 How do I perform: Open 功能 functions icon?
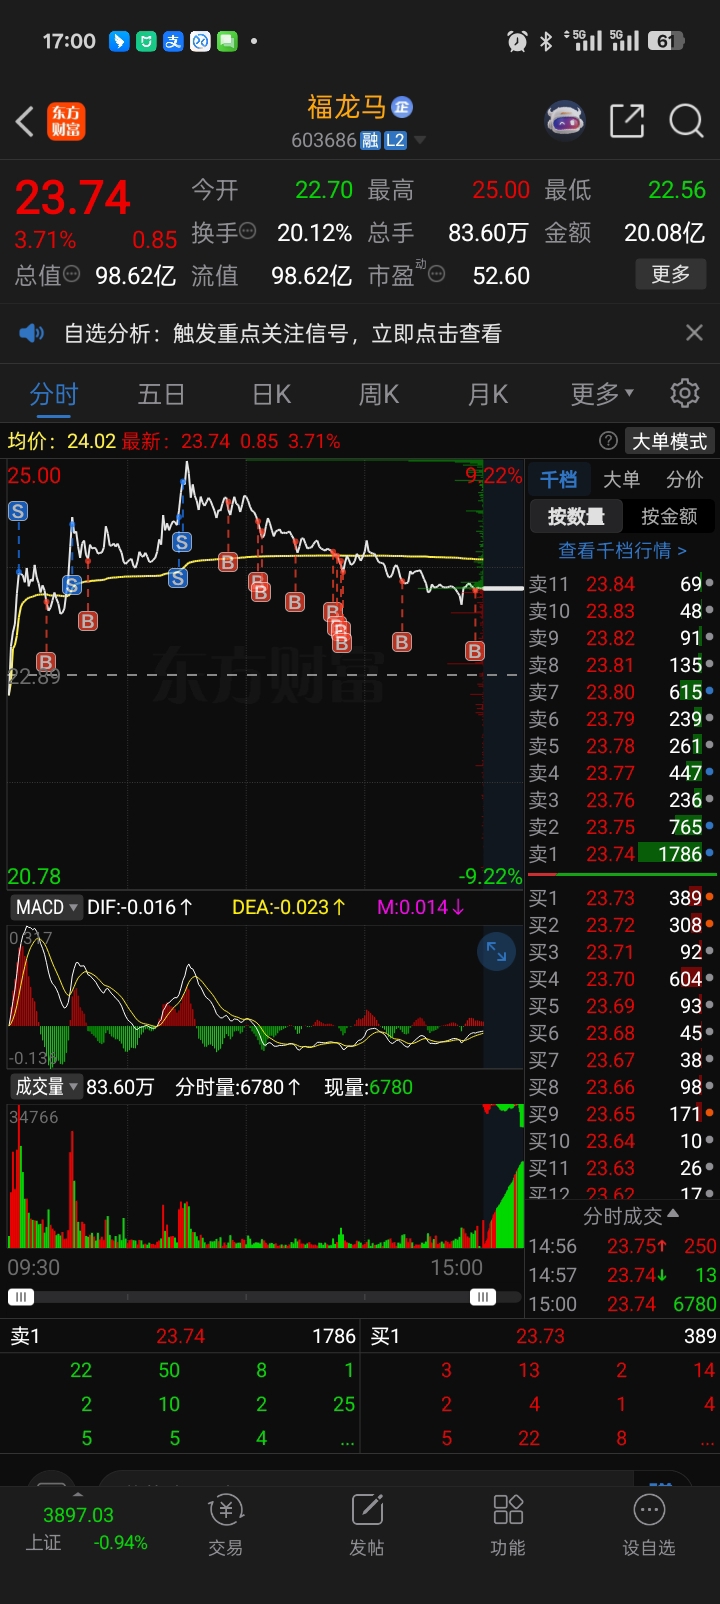coord(508,1524)
